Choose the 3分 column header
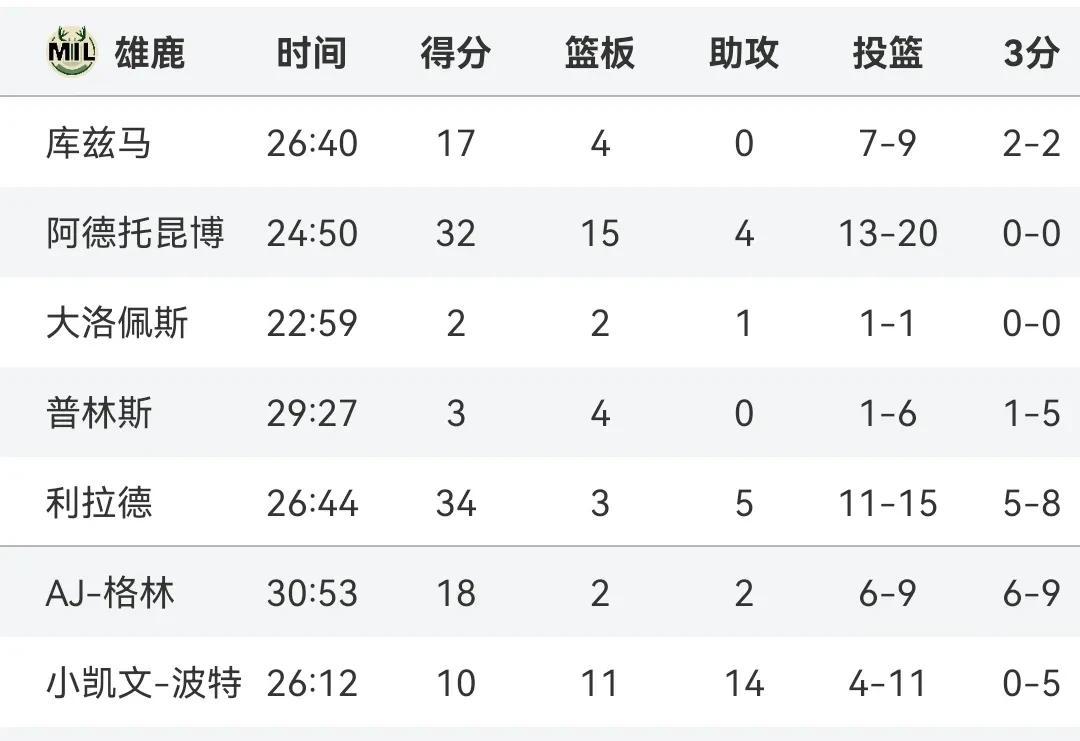The width and height of the screenshot is (1080, 741). (1031, 53)
